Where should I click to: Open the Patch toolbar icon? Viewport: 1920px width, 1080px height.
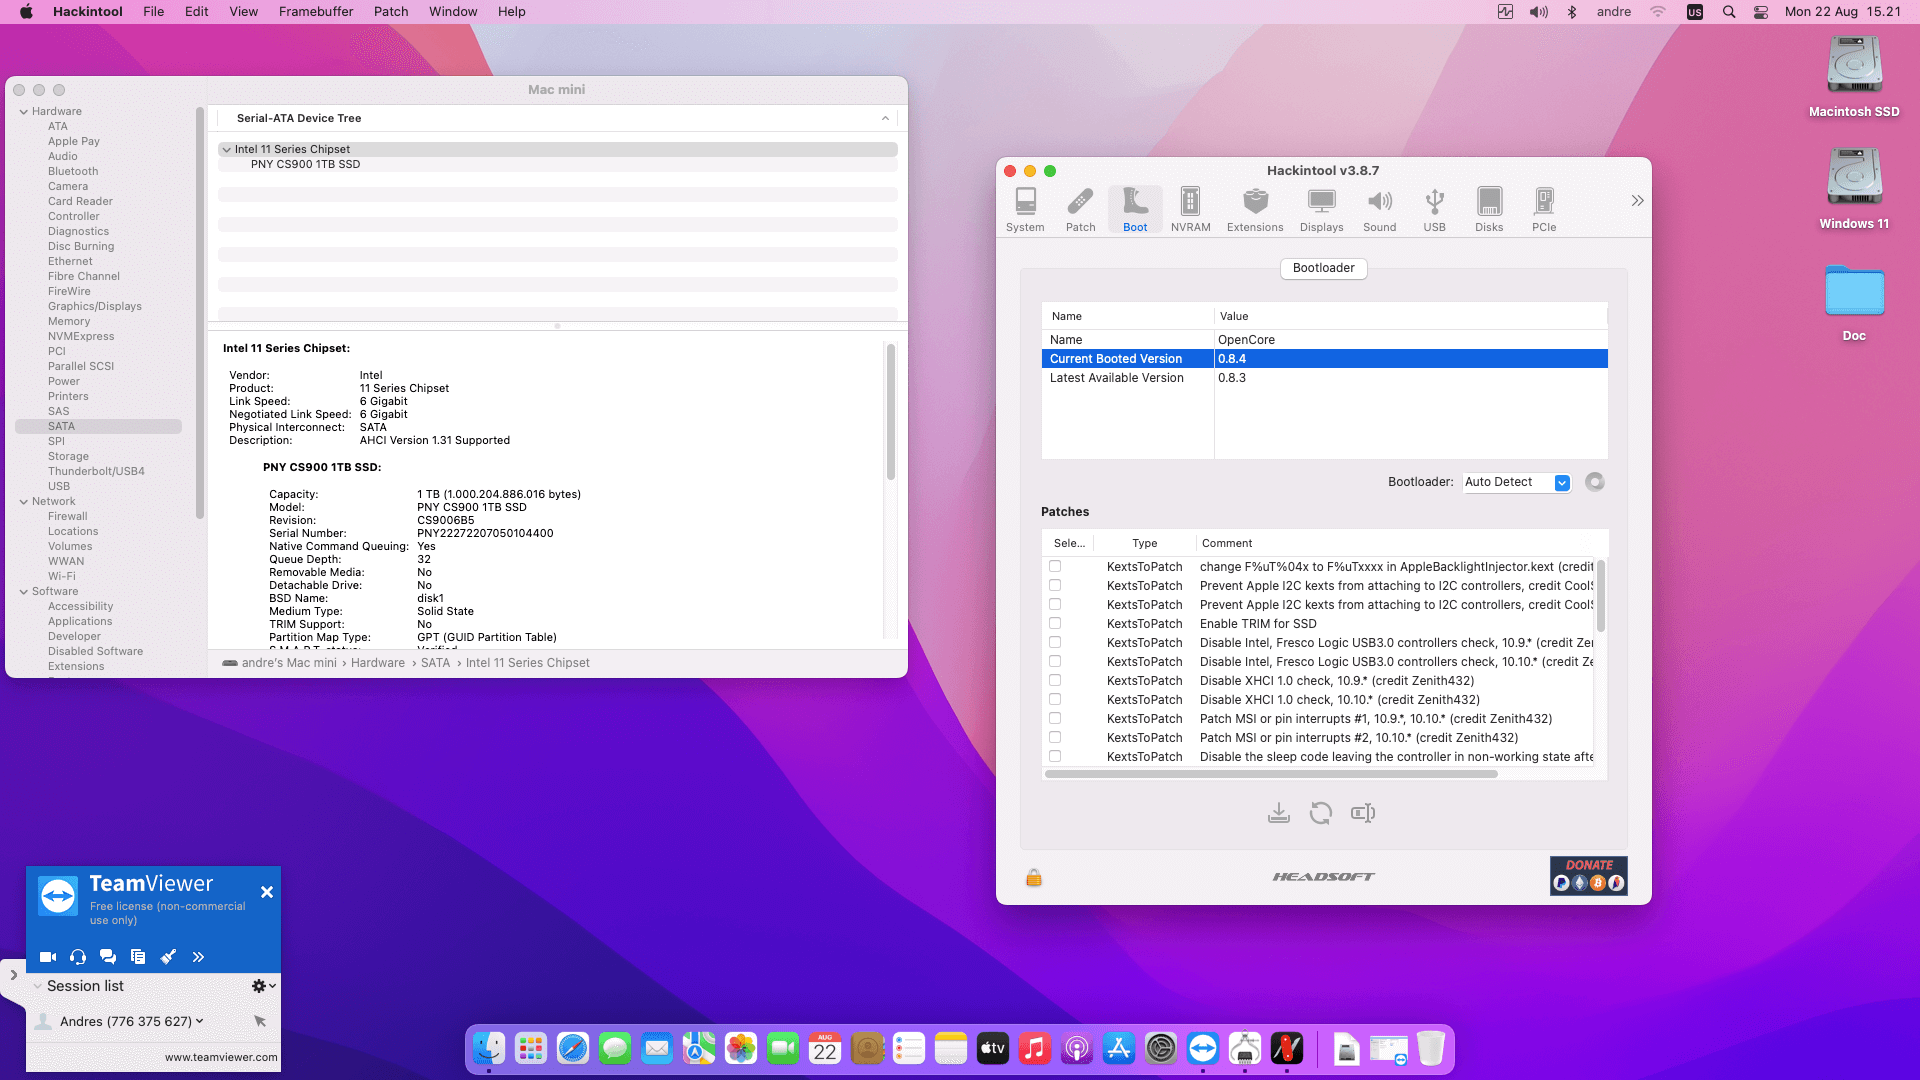(1080, 210)
